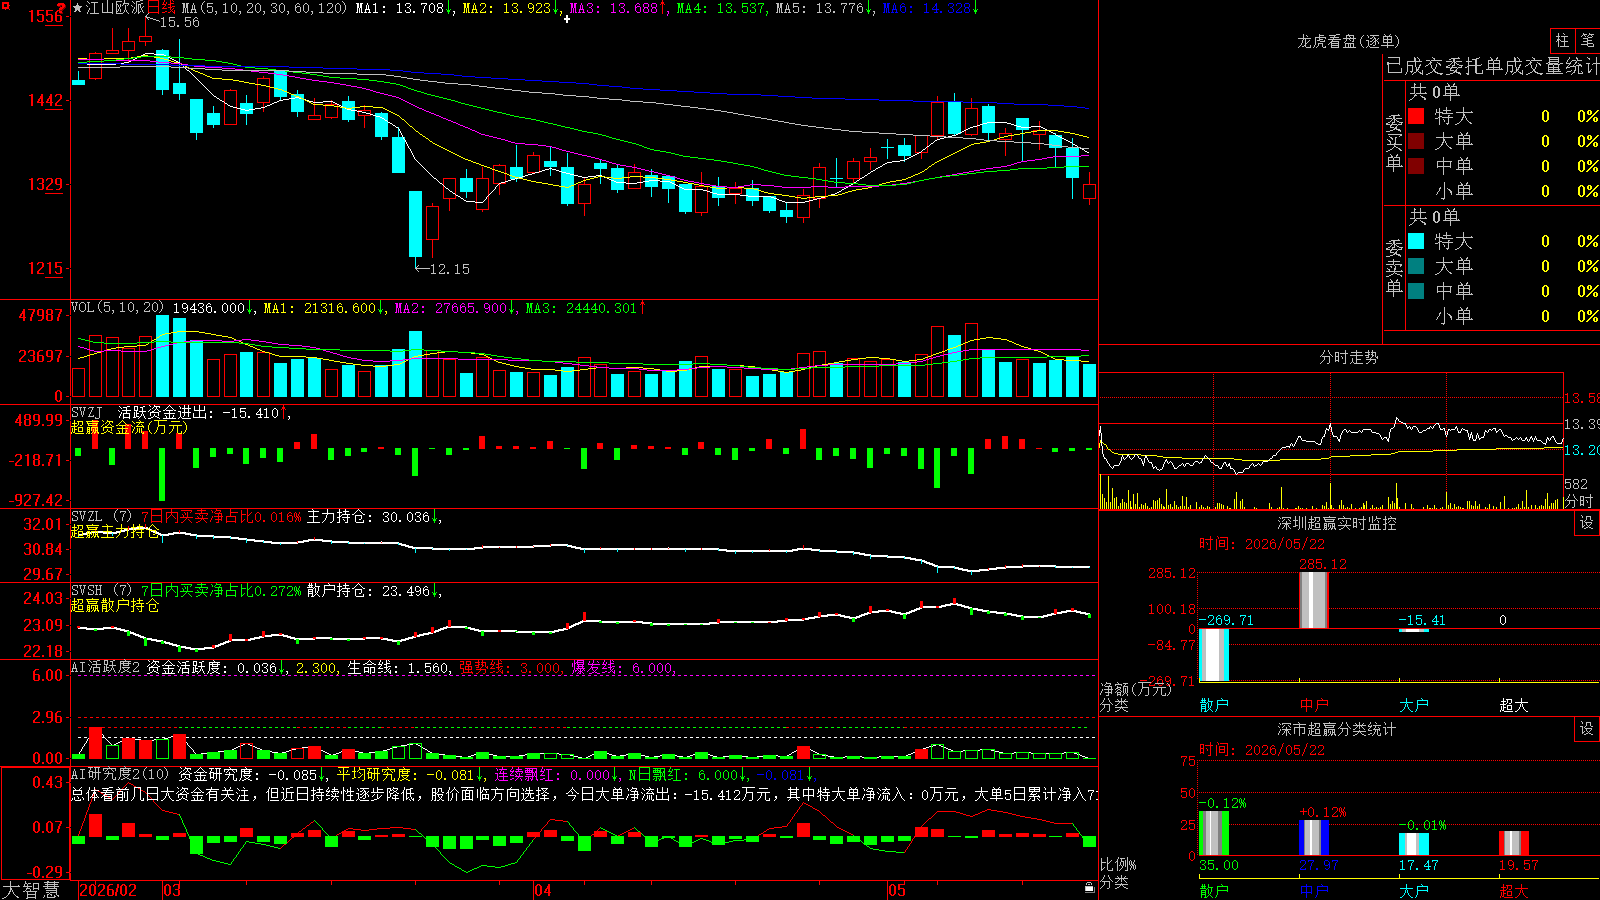The image size is (1600, 900).
Task: Select the 2026/02 date marker on timeline
Action: [108, 890]
